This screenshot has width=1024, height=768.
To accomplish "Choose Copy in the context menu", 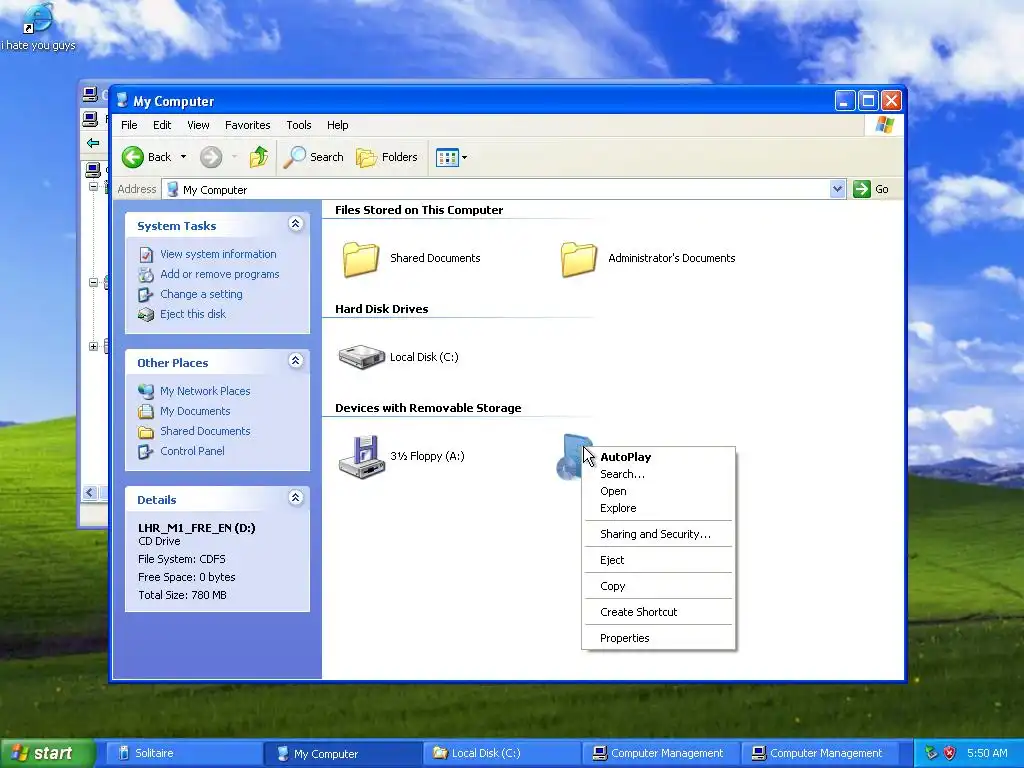I will click(x=658, y=586).
